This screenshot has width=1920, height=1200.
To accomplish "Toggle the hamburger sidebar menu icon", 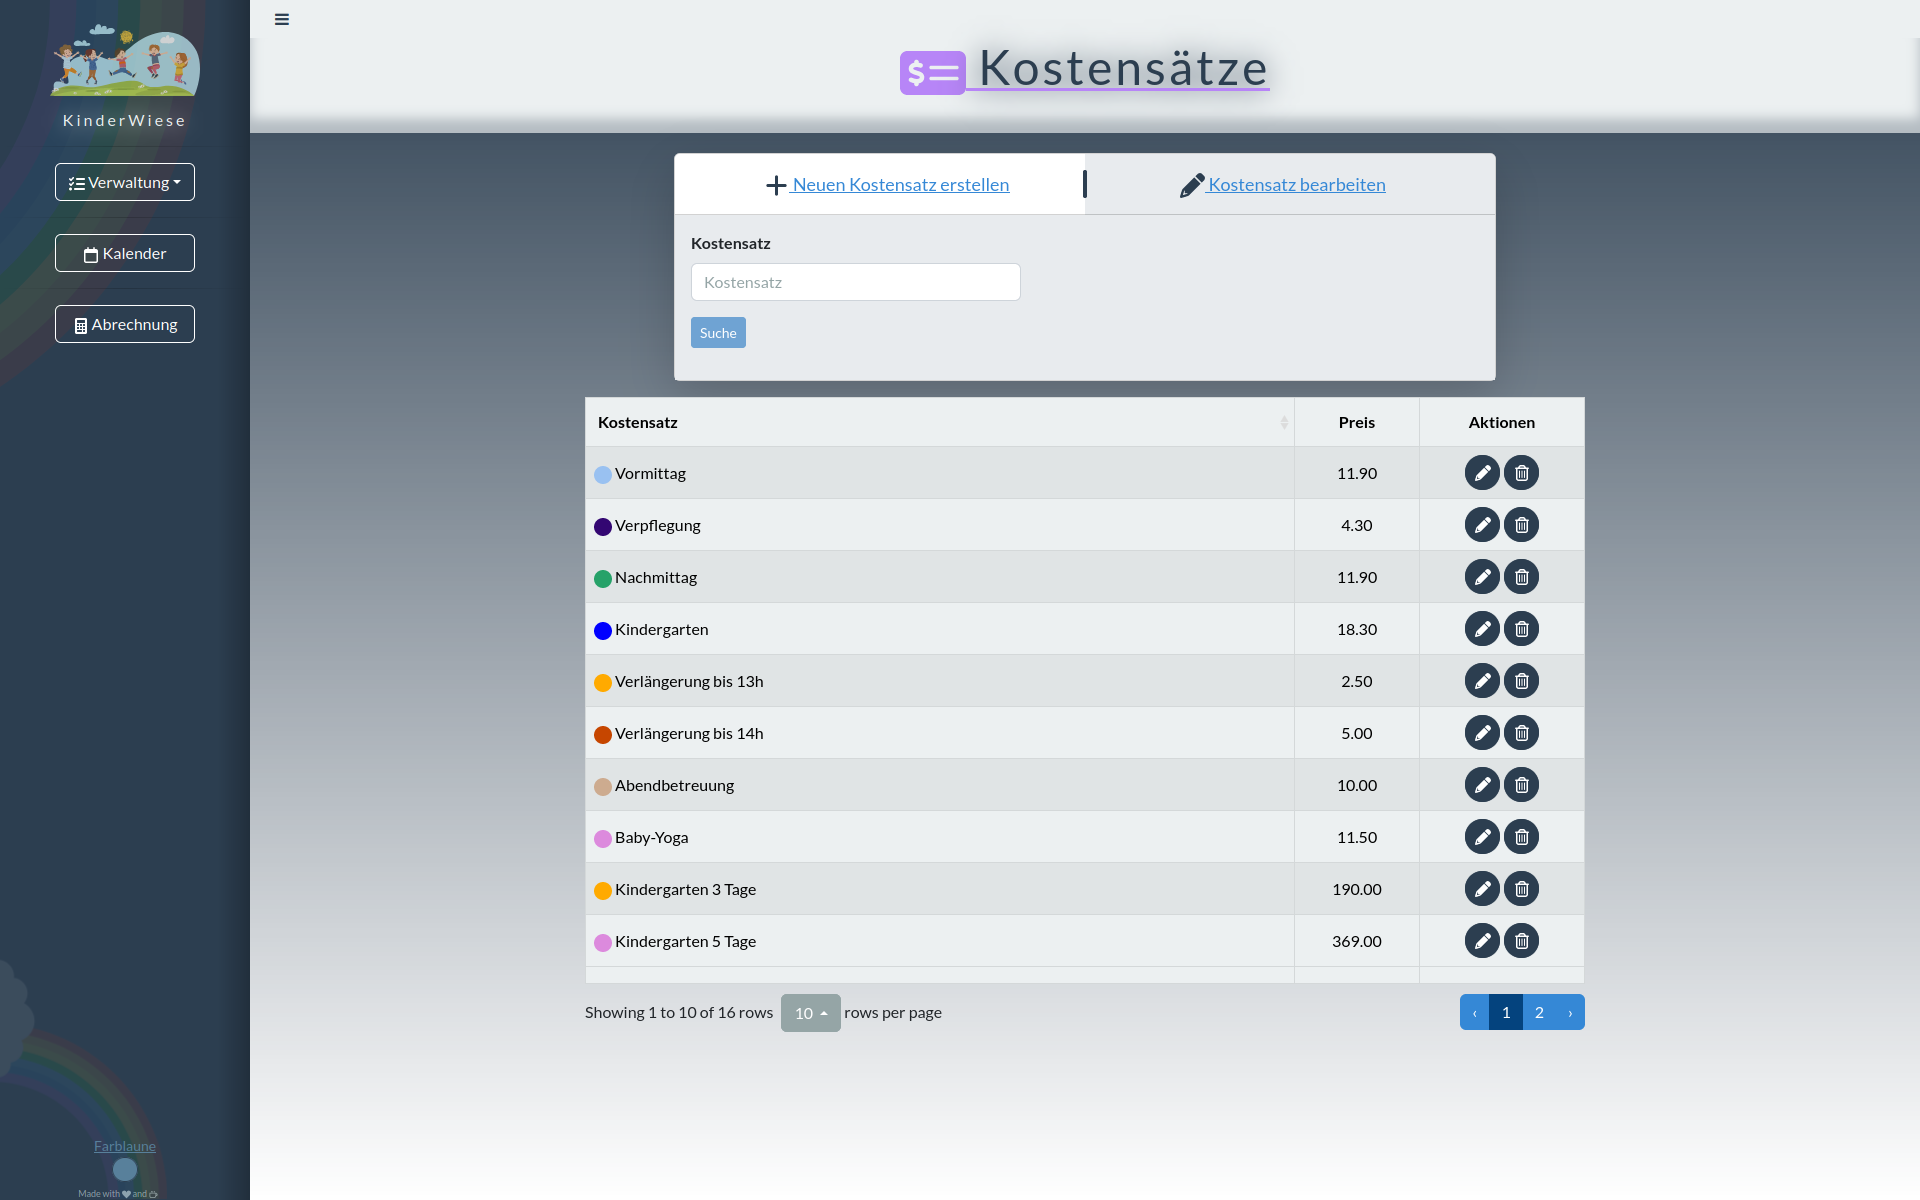I will [282, 19].
